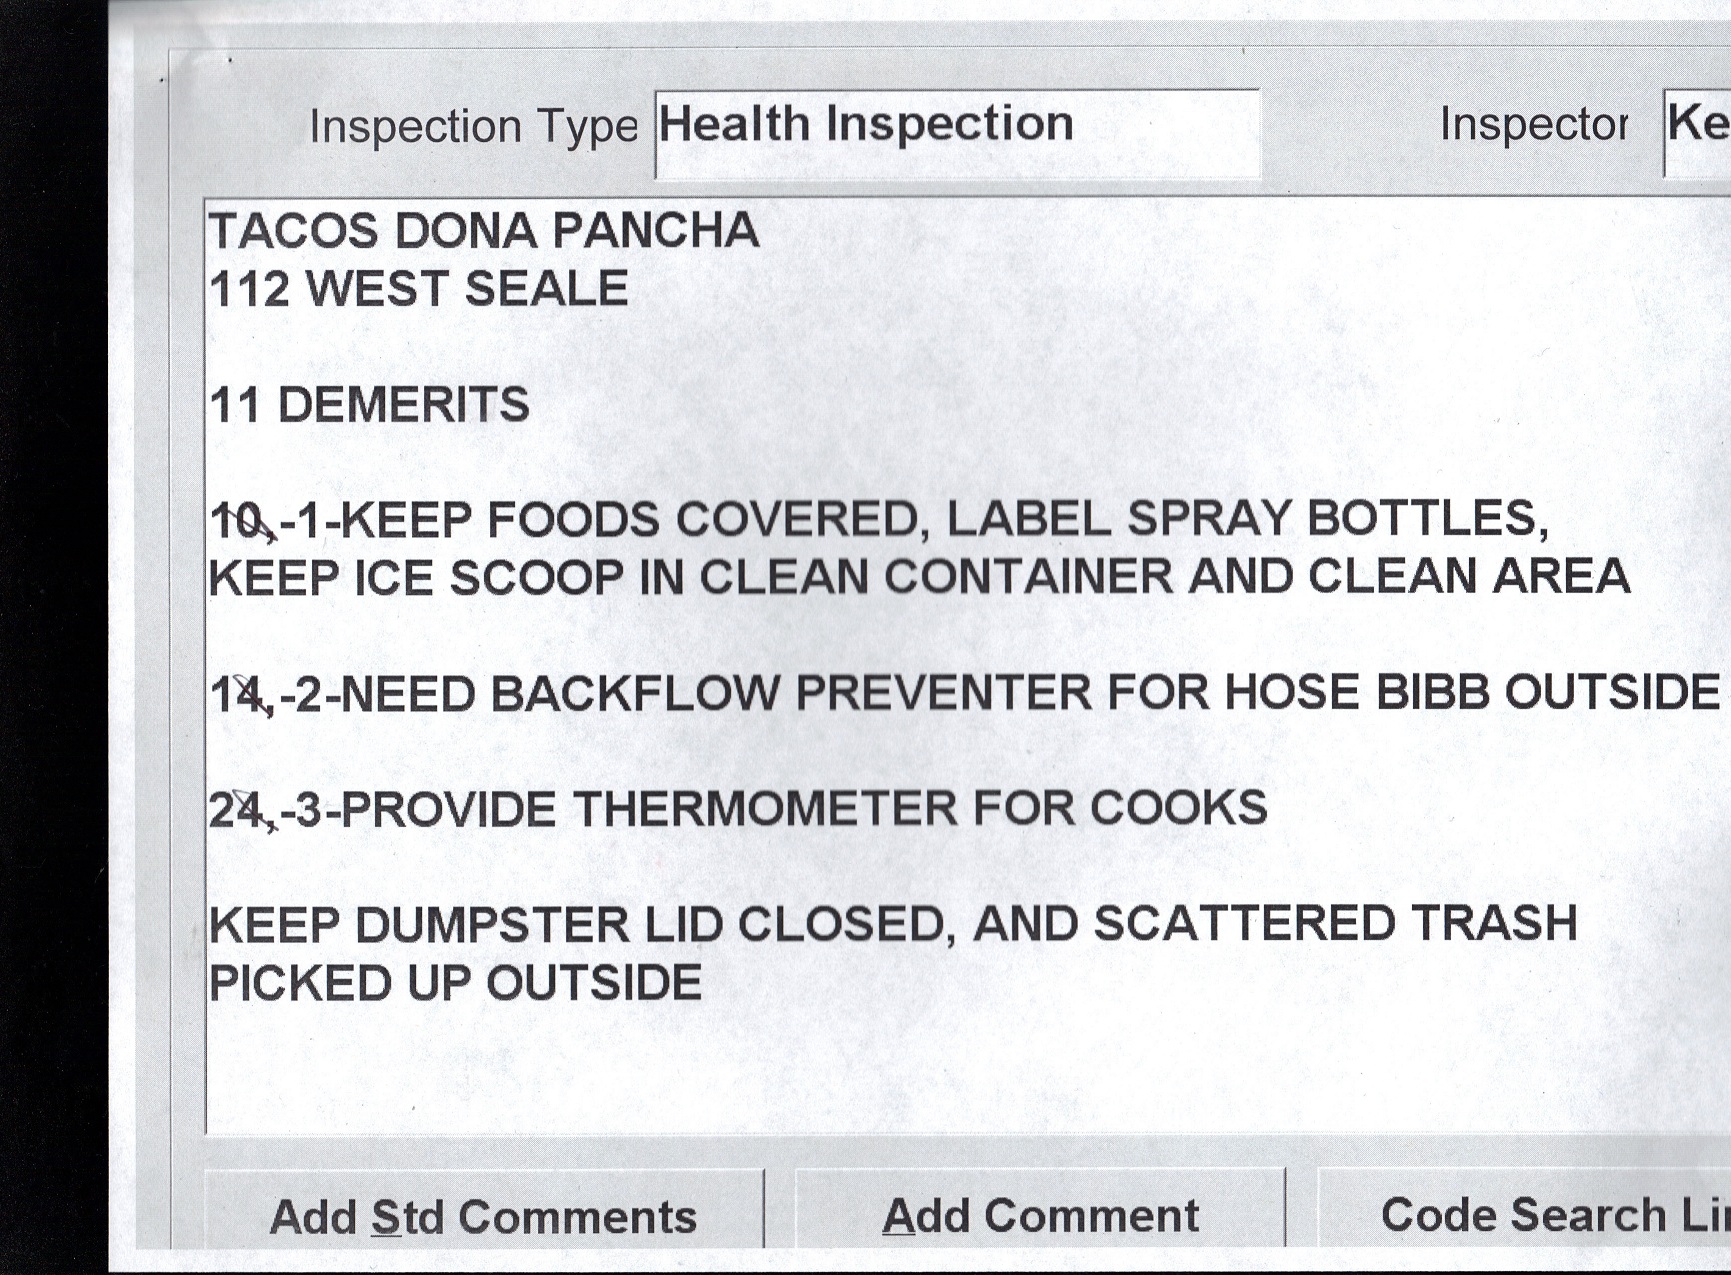Click the KEEP ICE SCOOP comment line

click(x=918, y=578)
